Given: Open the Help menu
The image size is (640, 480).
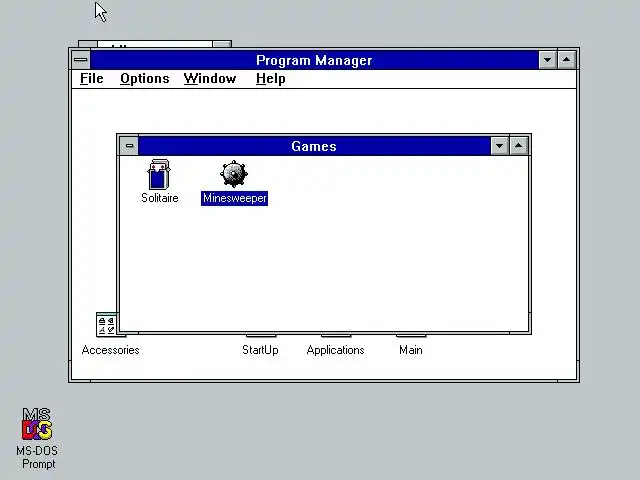Looking at the screenshot, I should pos(271,78).
